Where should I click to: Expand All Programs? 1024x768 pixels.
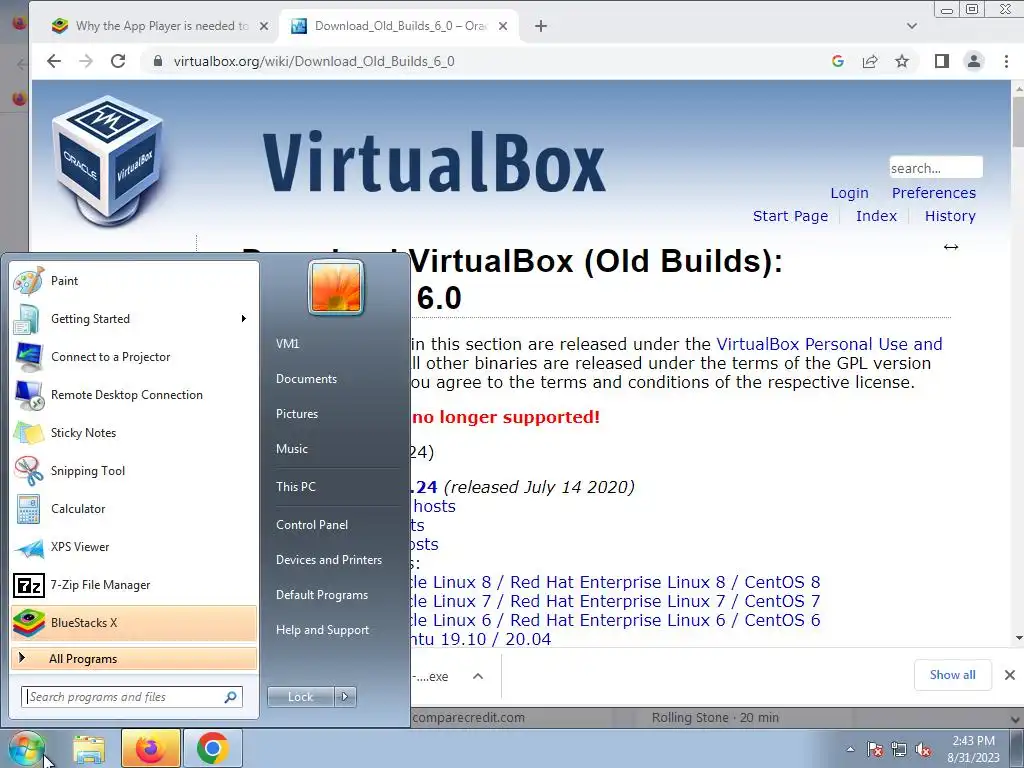click(134, 659)
